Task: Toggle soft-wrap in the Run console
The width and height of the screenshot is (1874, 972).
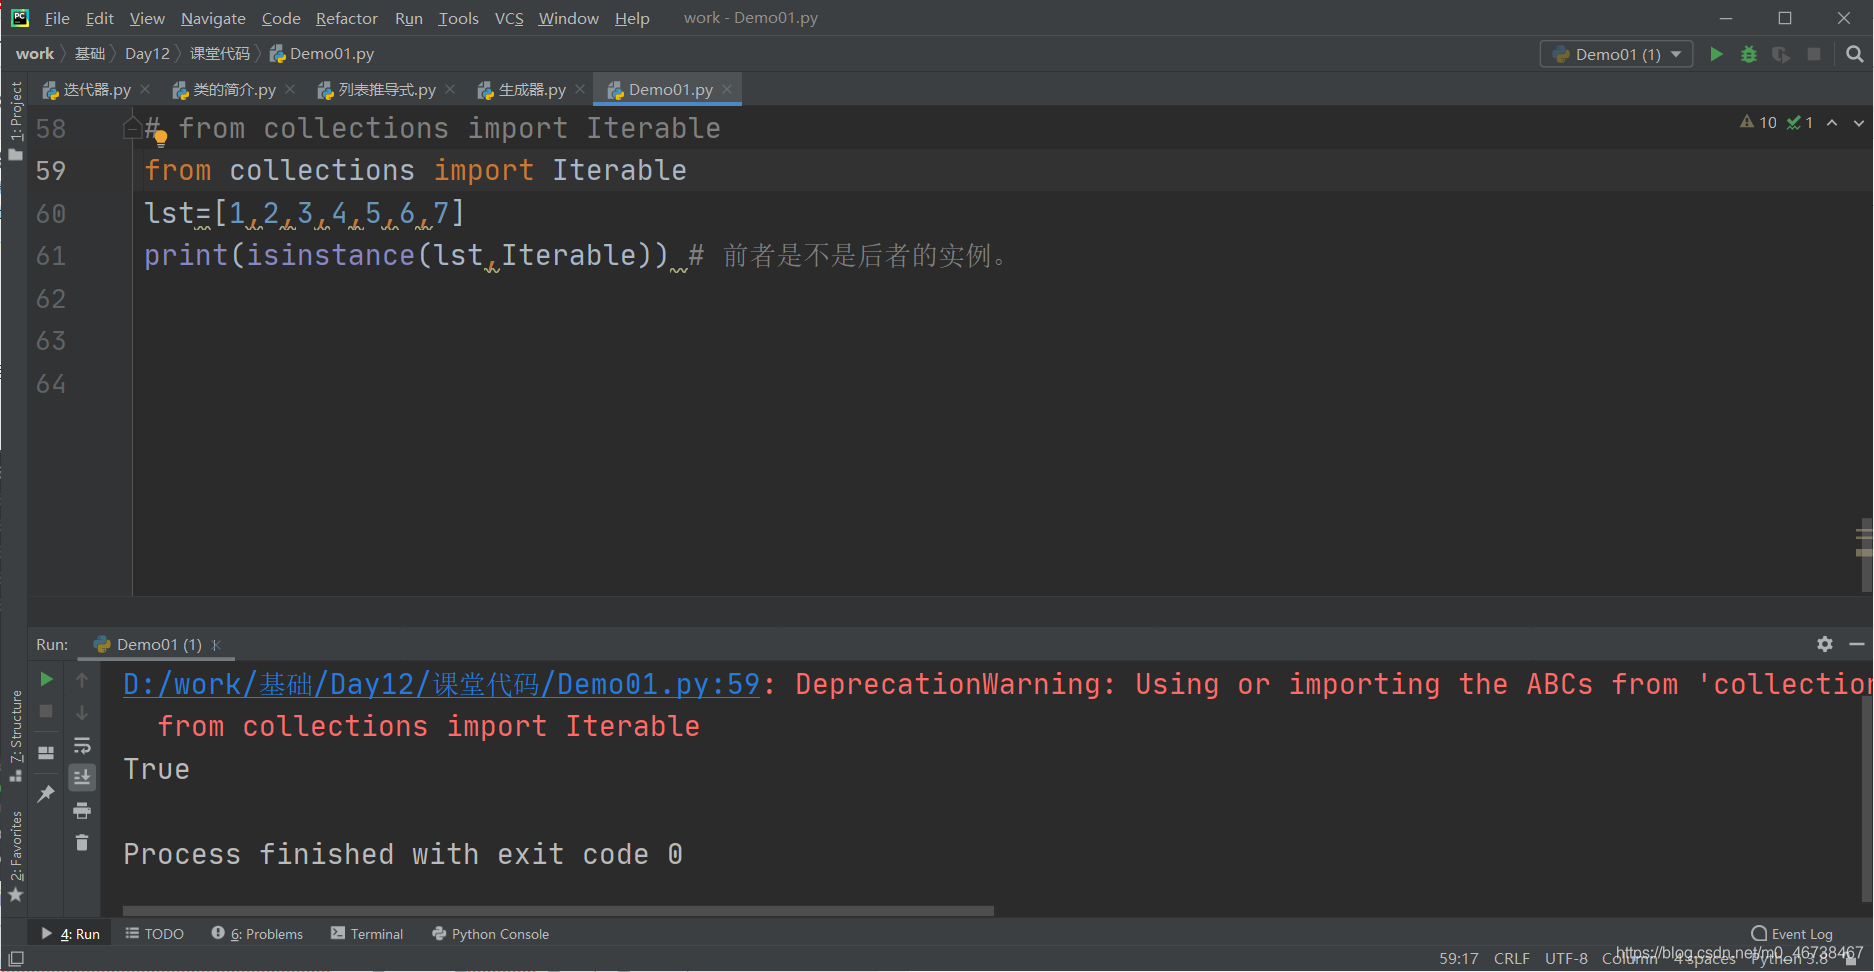Action: tap(82, 745)
